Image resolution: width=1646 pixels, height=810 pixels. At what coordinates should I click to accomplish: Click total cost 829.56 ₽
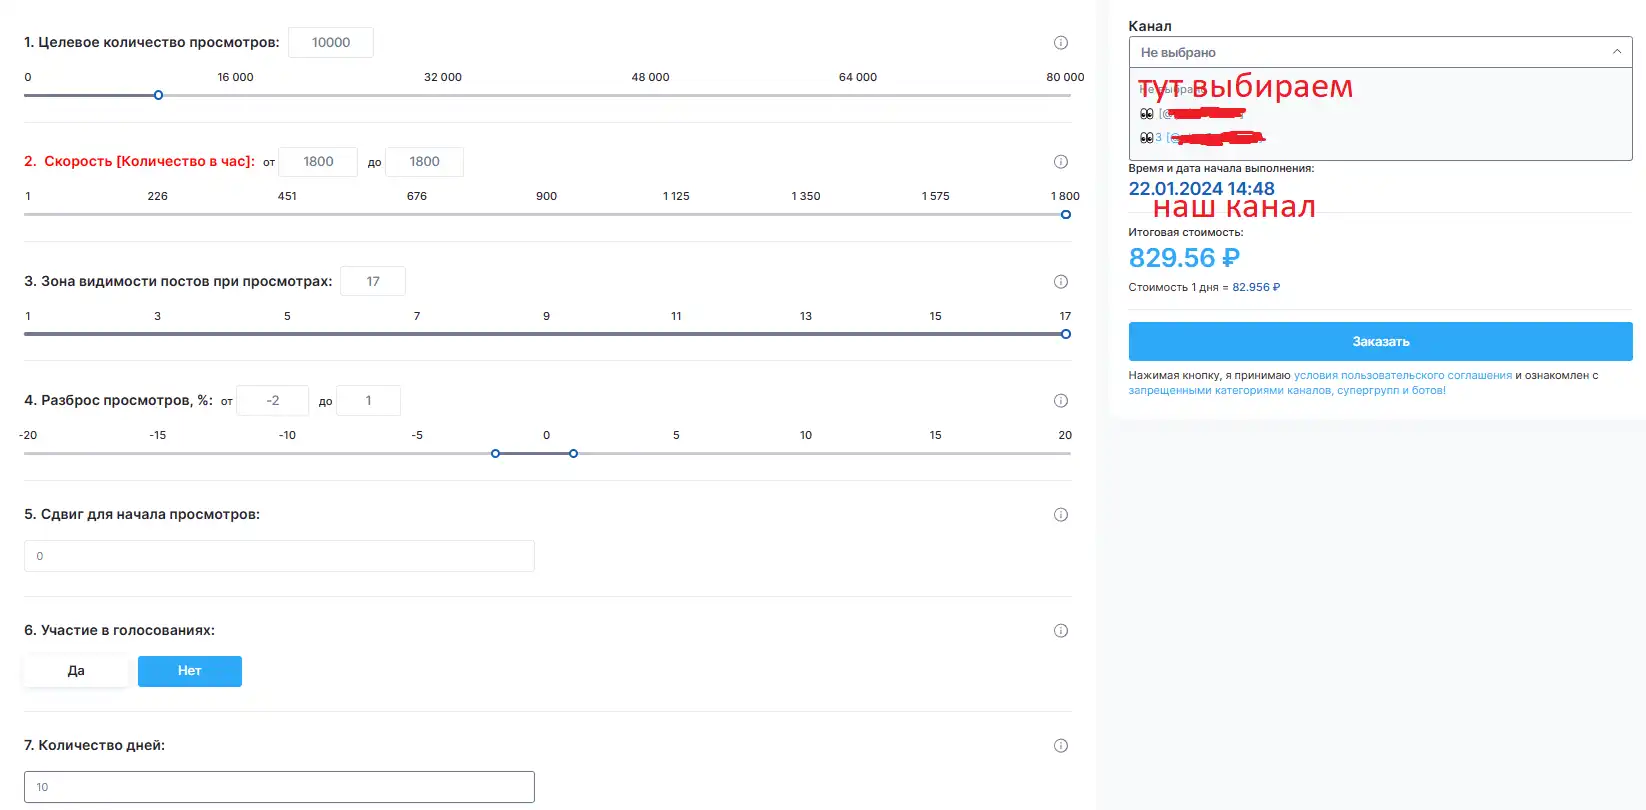tap(1184, 258)
